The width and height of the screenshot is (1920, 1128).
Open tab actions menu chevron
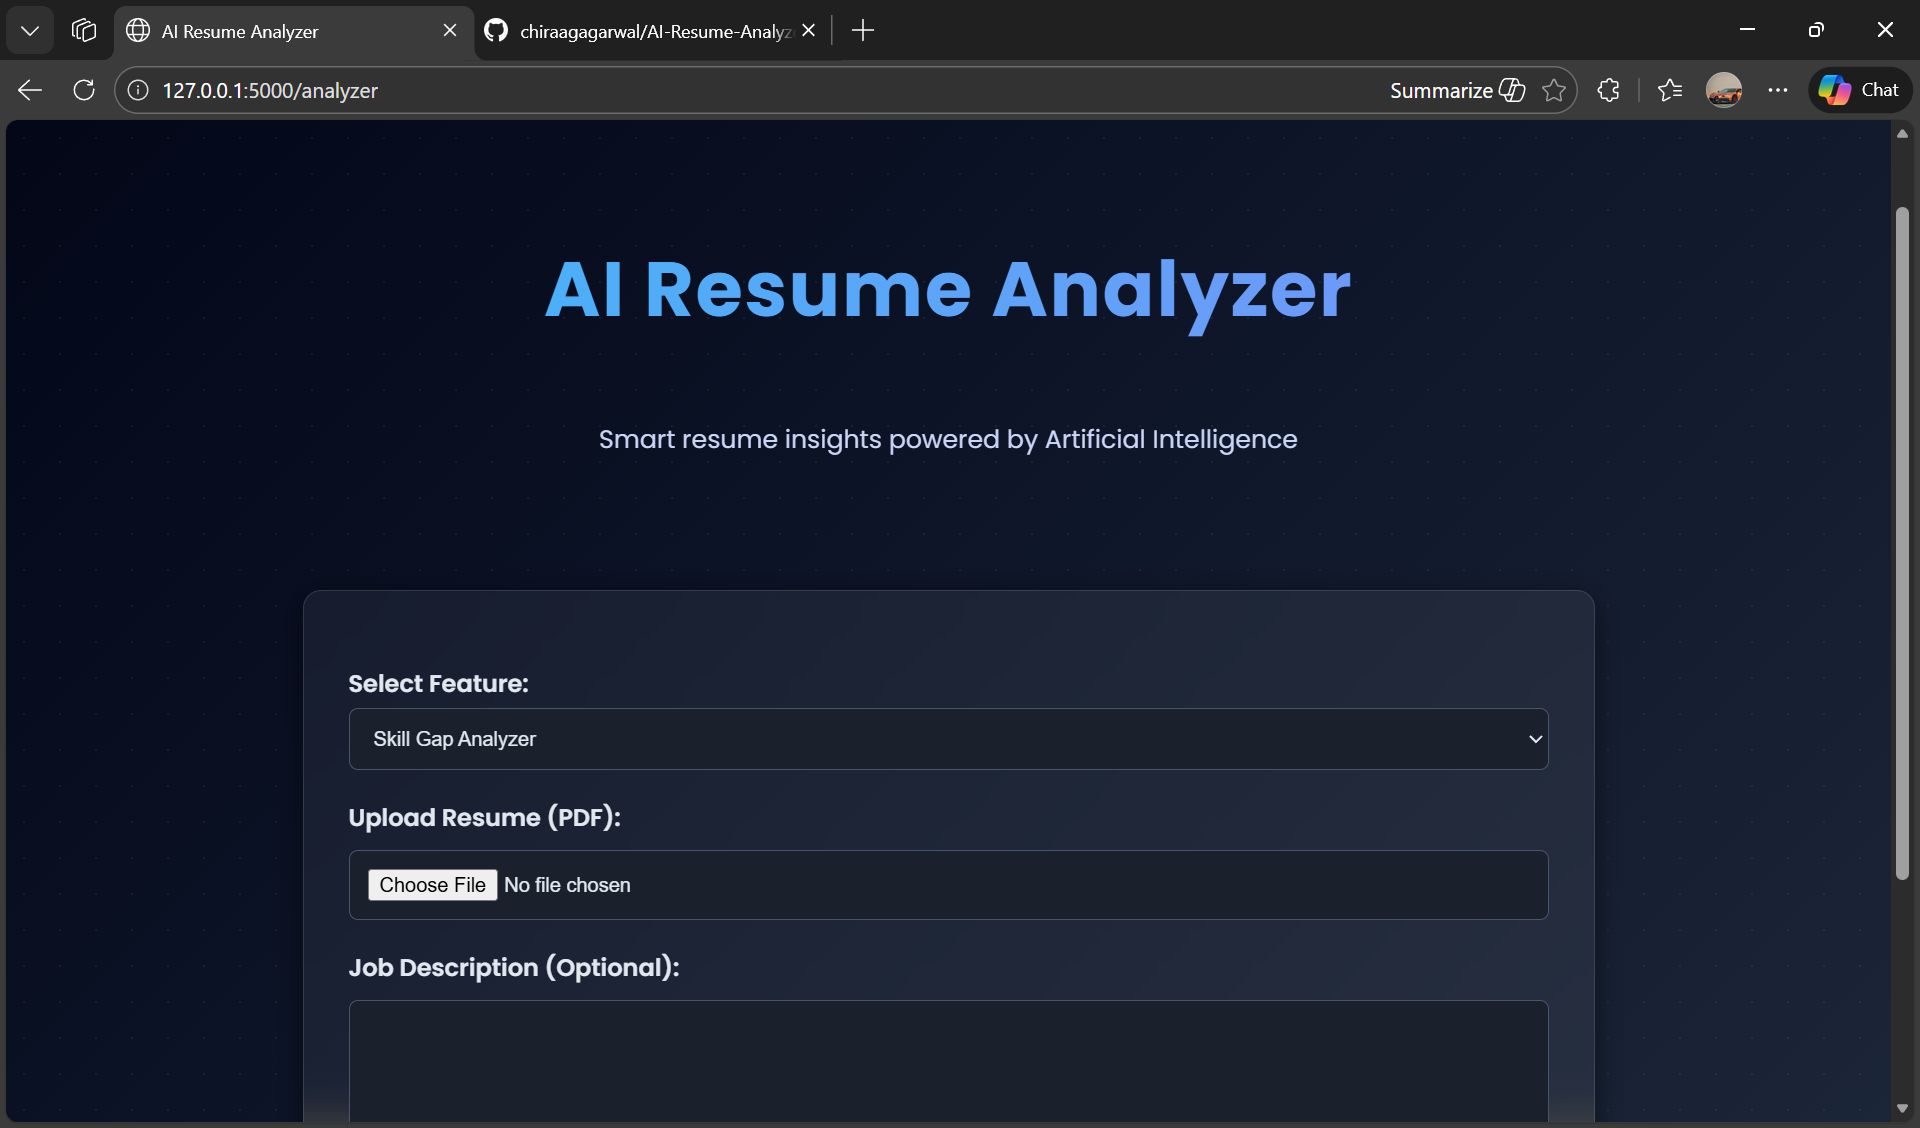pos(30,30)
